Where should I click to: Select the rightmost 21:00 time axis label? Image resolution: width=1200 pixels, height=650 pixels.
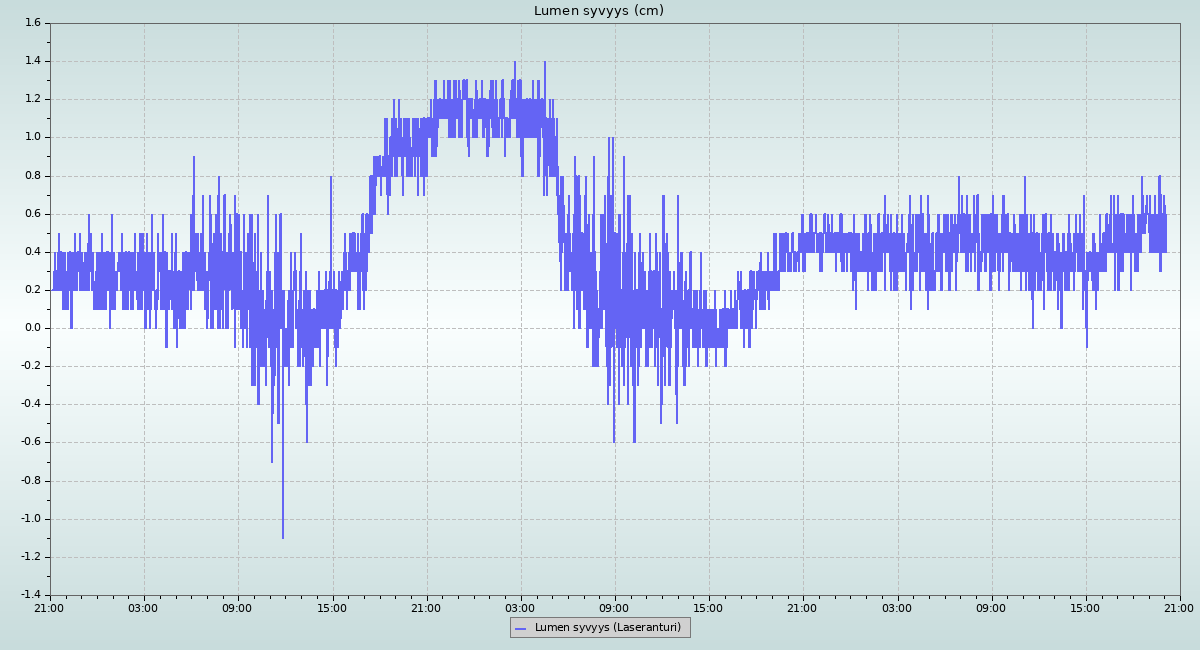[x=1179, y=607]
